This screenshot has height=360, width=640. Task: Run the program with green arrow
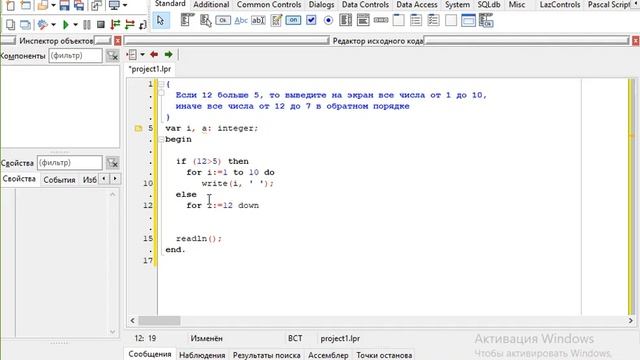(66, 24)
